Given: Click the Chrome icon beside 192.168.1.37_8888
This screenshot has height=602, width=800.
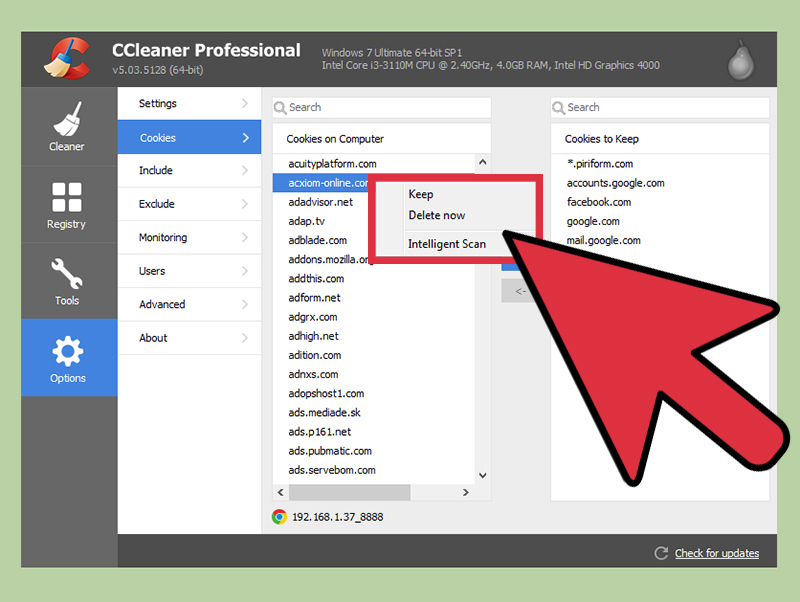Looking at the screenshot, I should (x=279, y=517).
